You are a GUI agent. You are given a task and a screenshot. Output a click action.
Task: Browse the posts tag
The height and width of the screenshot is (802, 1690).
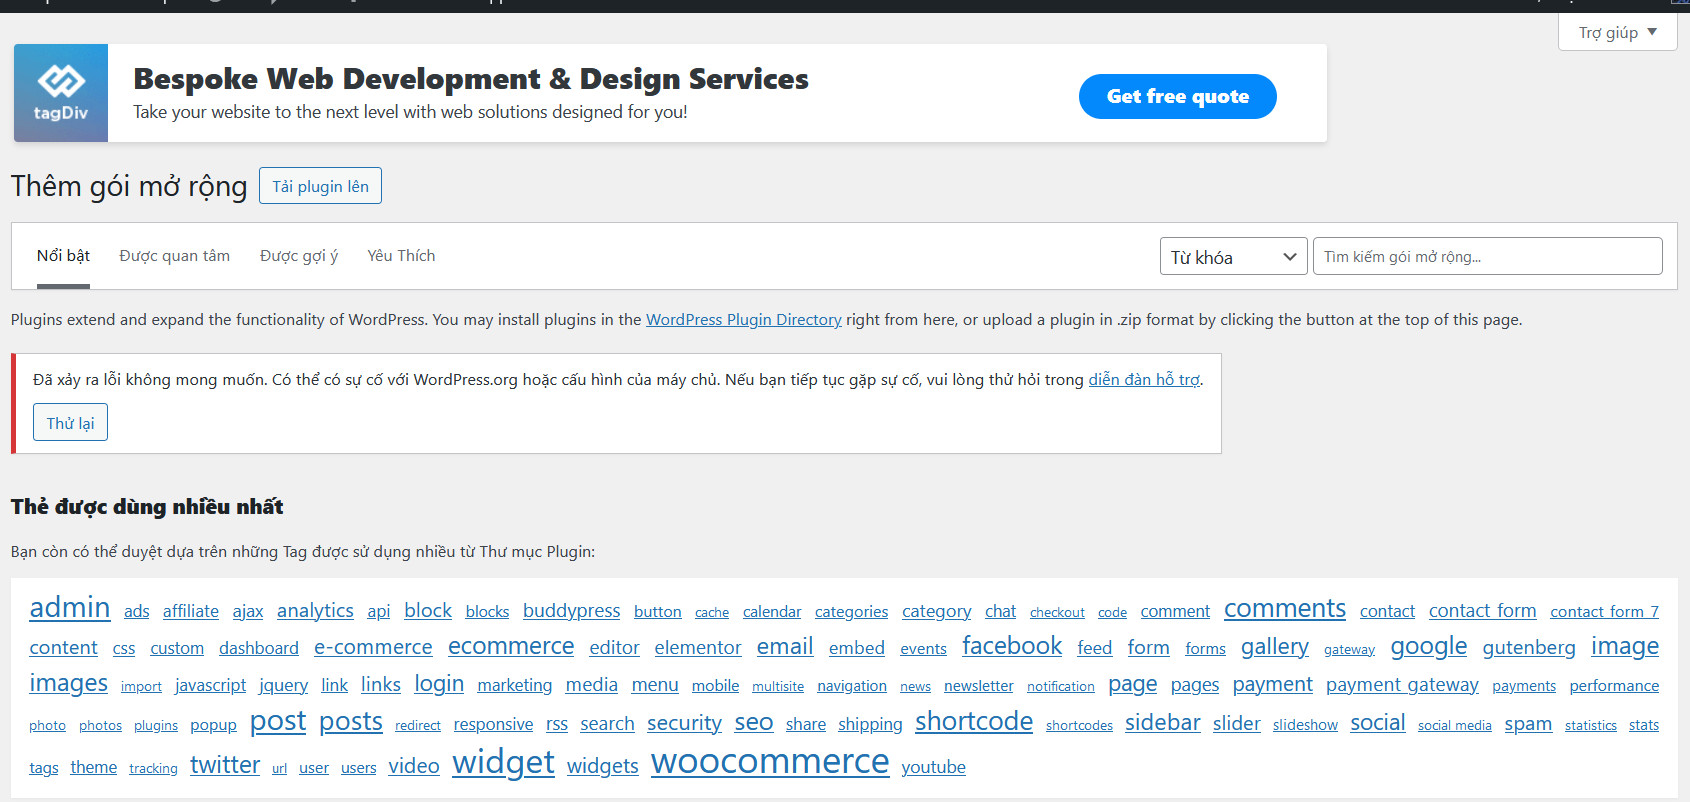351,721
